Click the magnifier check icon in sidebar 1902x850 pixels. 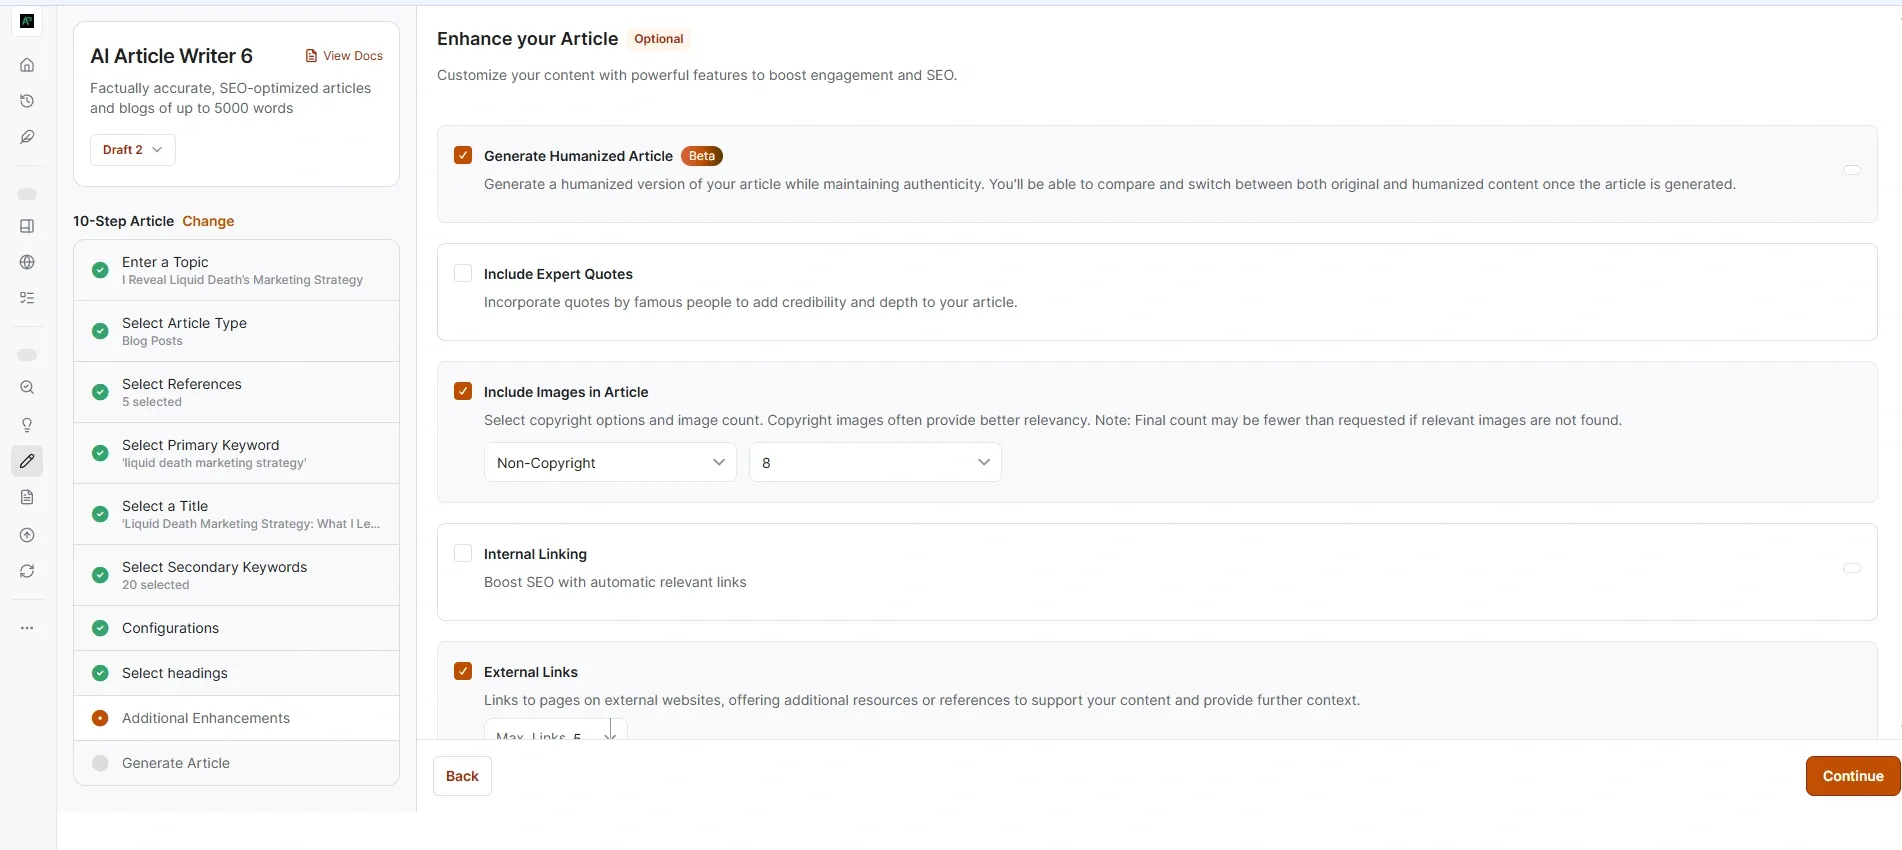(27, 387)
